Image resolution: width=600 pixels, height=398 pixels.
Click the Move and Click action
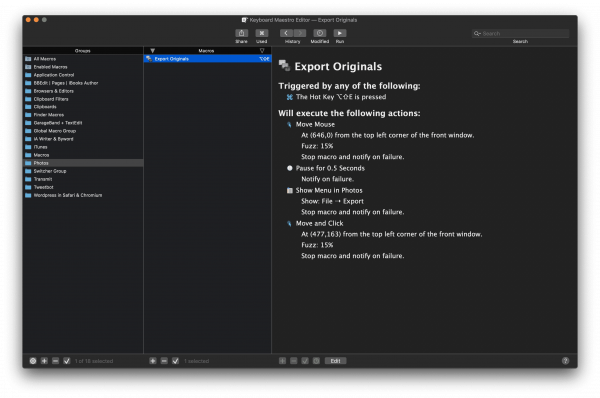pyautogui.click(x=320, y=223)
